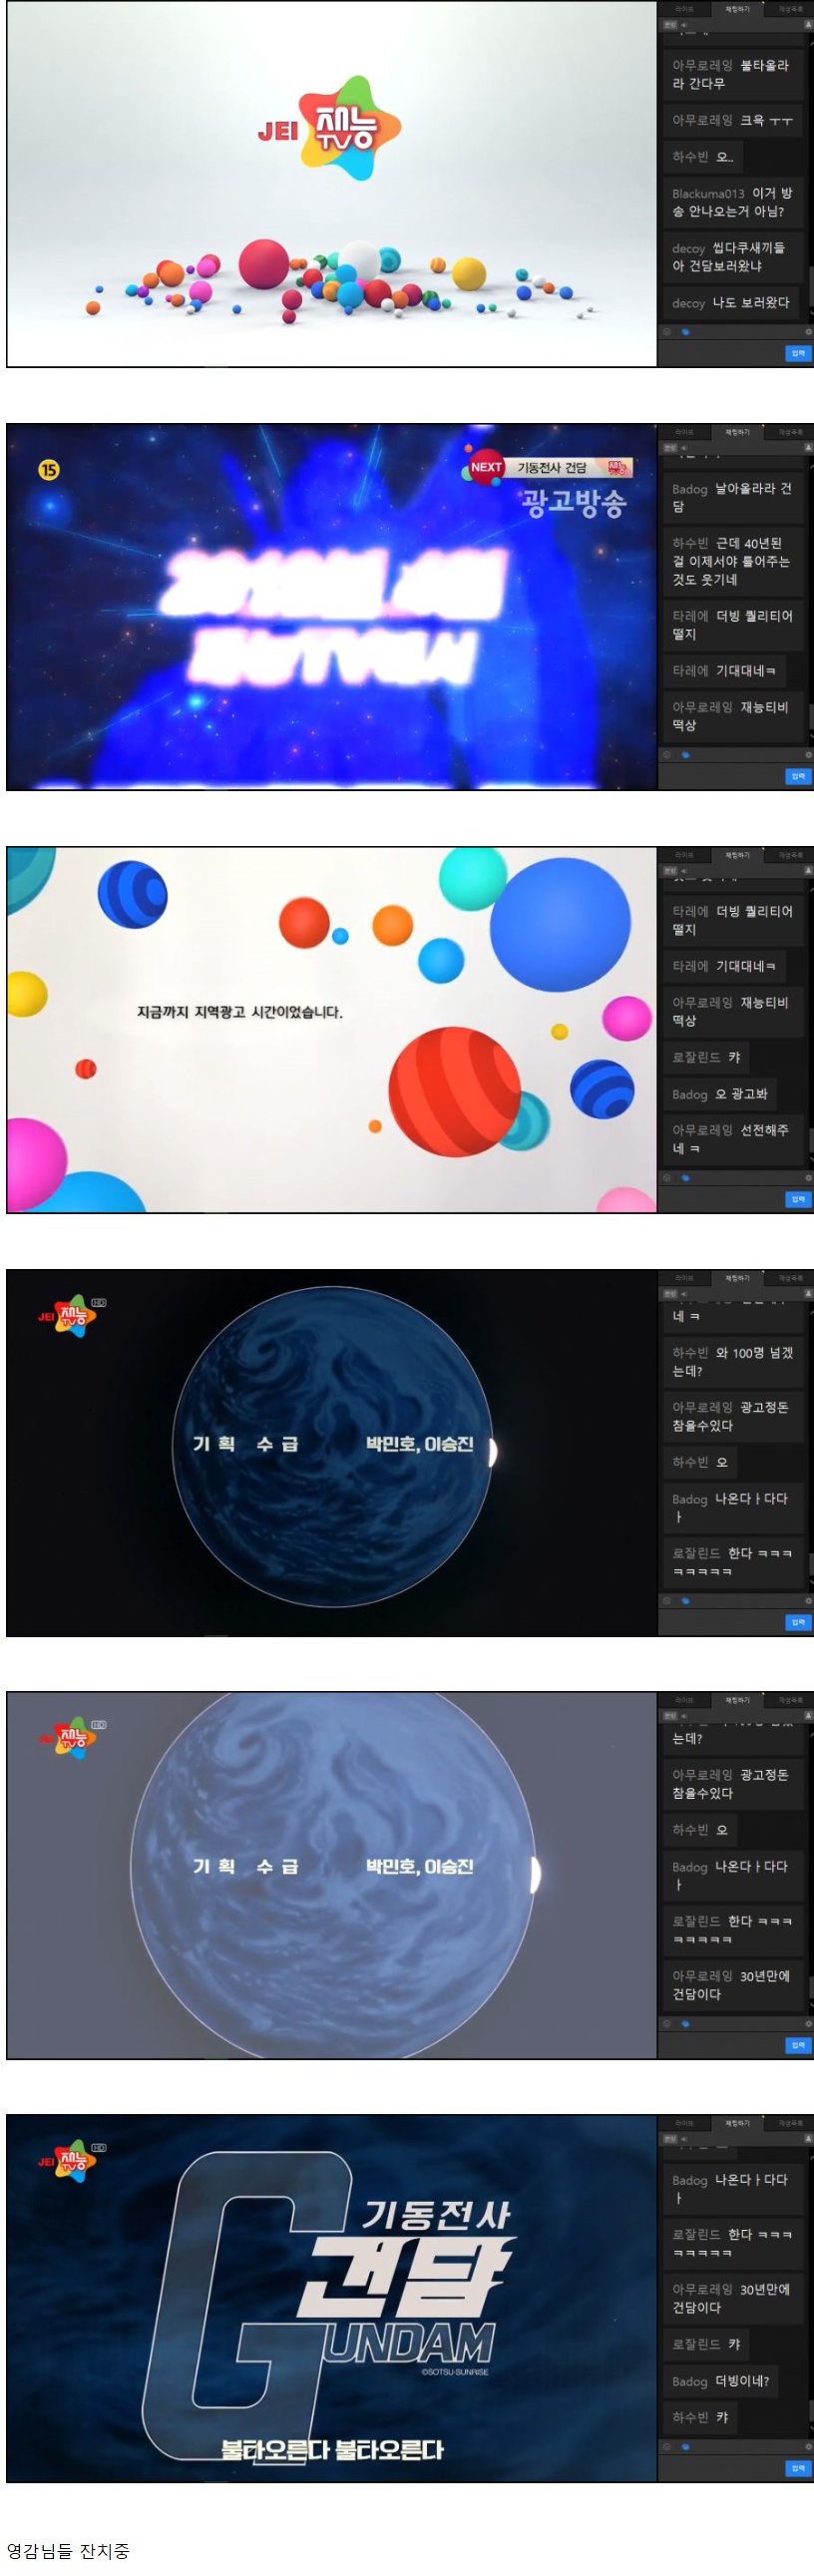Click the message 'Badog 날아올라라 건담'
The width and height of the screenshot is (814, 2576).
[x=733, y=497]
